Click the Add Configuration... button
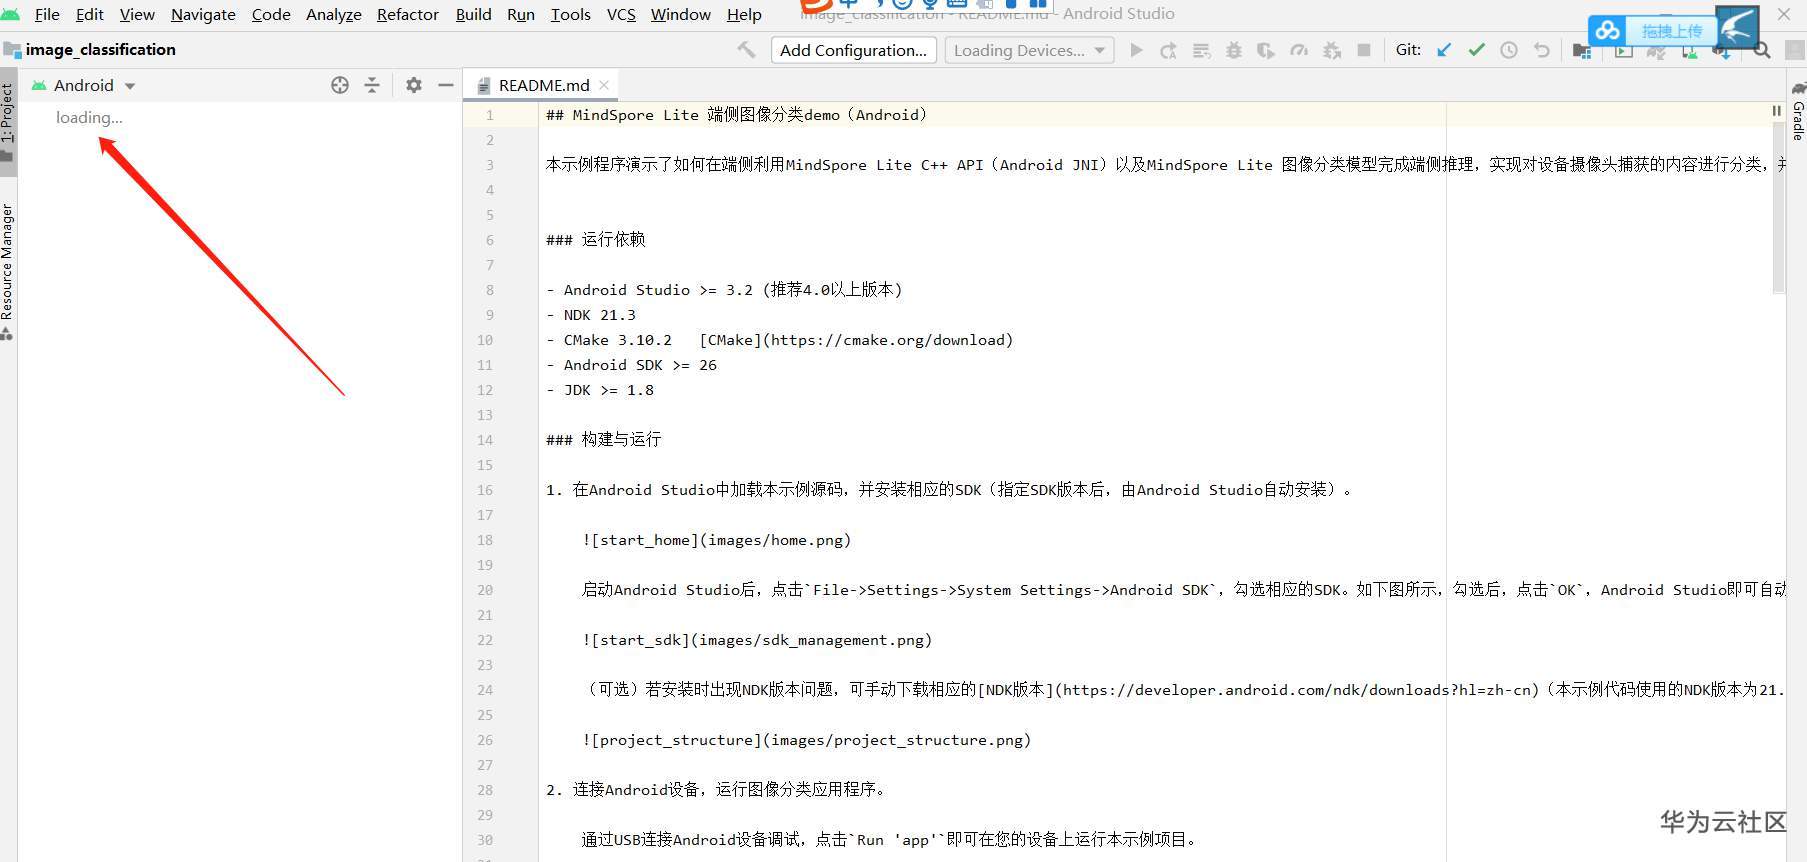Screen dimensions: 1807x862 pyautogui.click(x=854, y=50)
